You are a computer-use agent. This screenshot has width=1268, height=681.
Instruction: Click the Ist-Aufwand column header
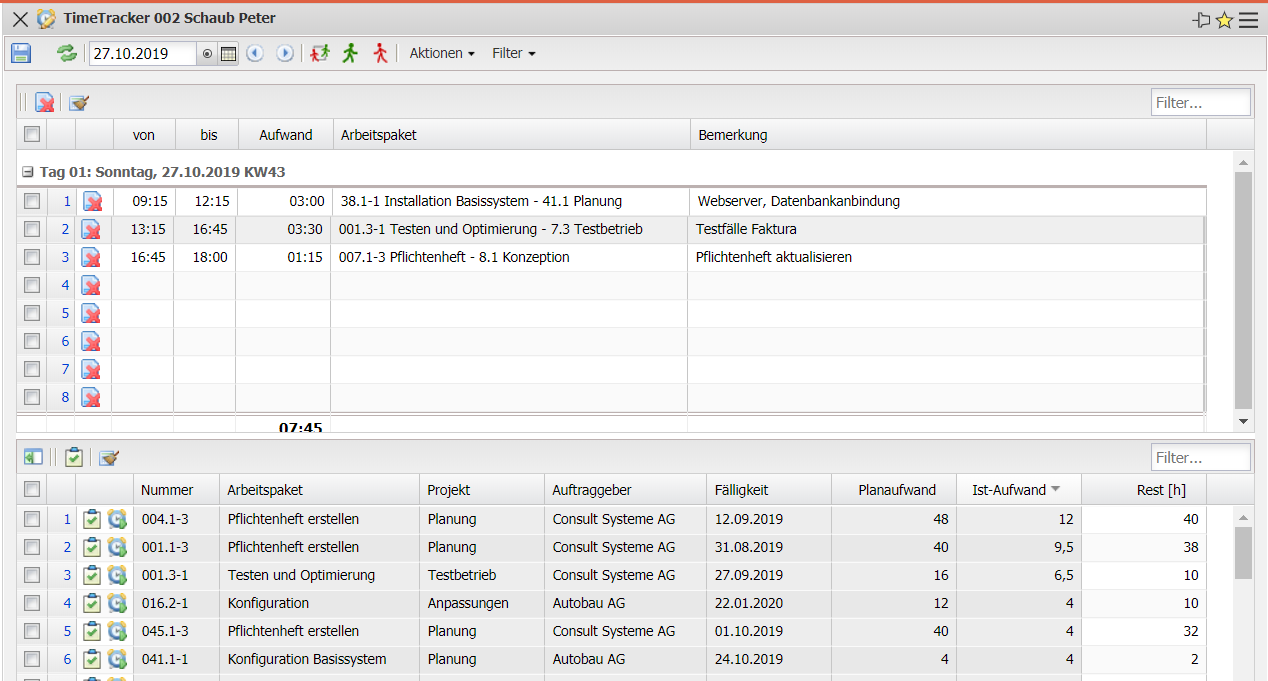1008,490
